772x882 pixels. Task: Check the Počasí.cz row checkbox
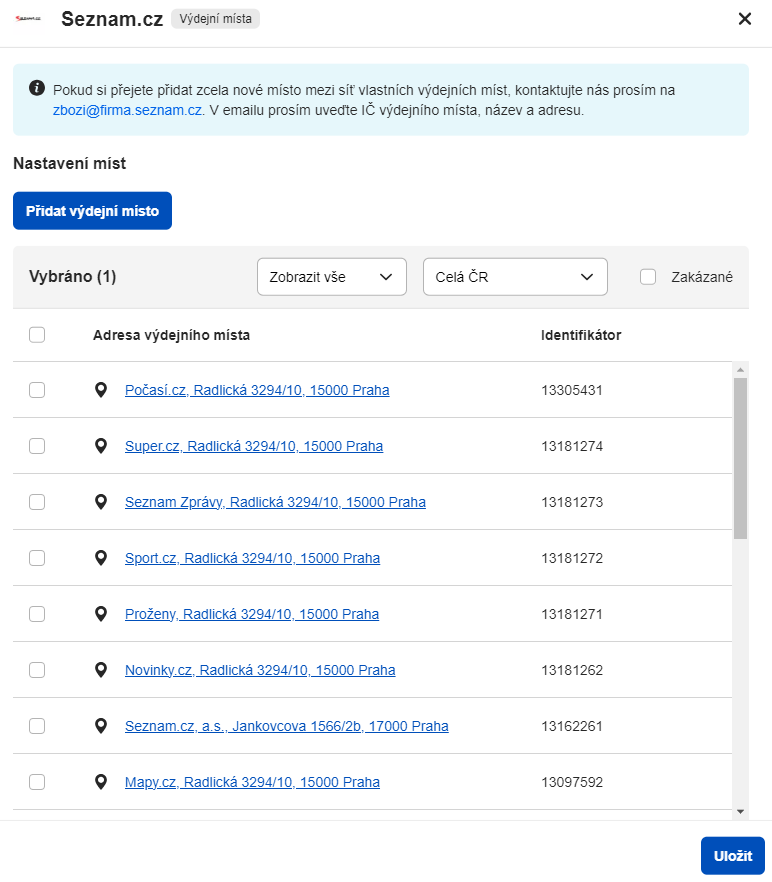37,390
